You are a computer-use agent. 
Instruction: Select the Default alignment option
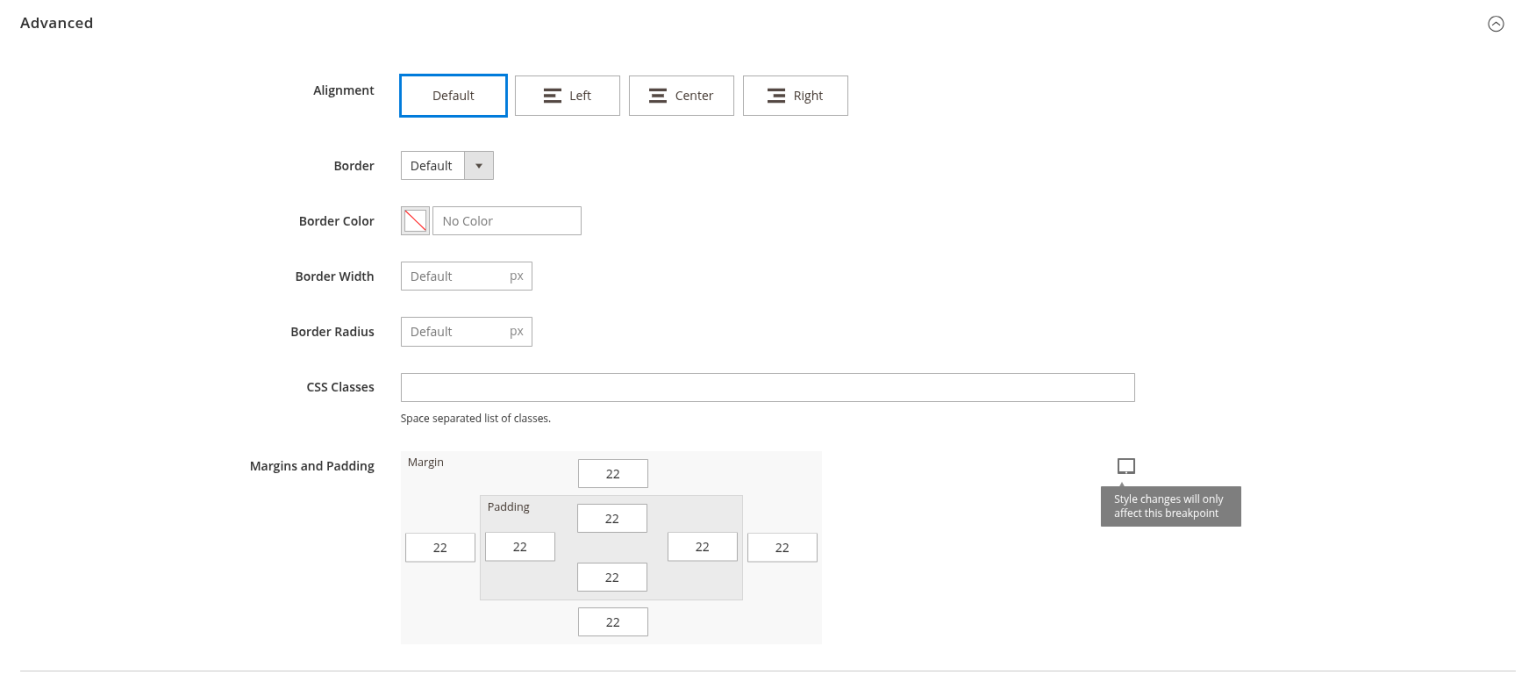click(453, 95)
